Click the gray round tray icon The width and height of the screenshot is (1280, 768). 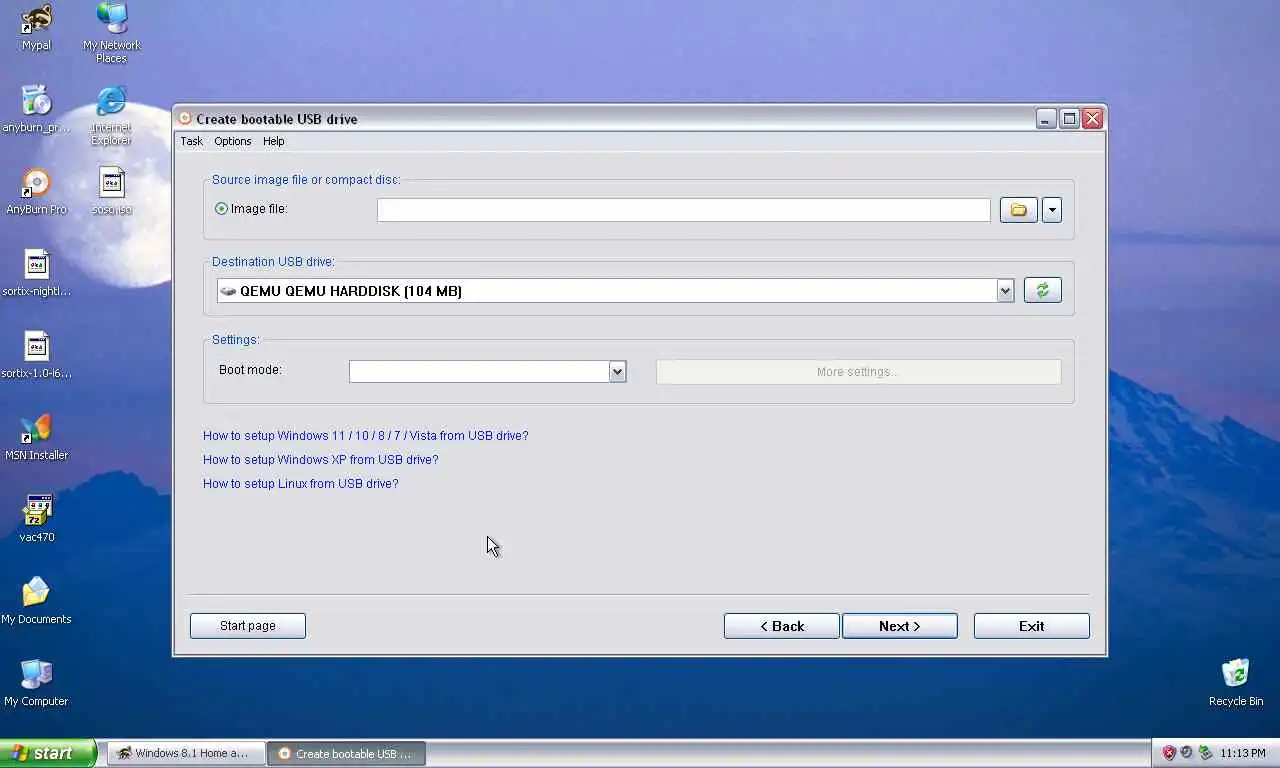(1186, 753)
